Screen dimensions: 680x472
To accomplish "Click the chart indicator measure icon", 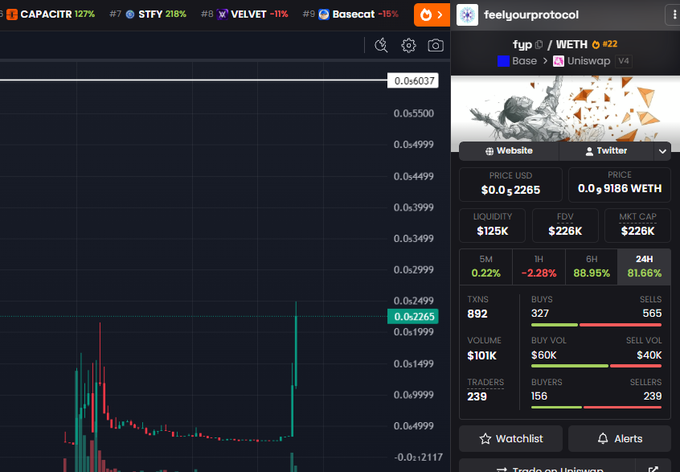I will click(381, 45).
